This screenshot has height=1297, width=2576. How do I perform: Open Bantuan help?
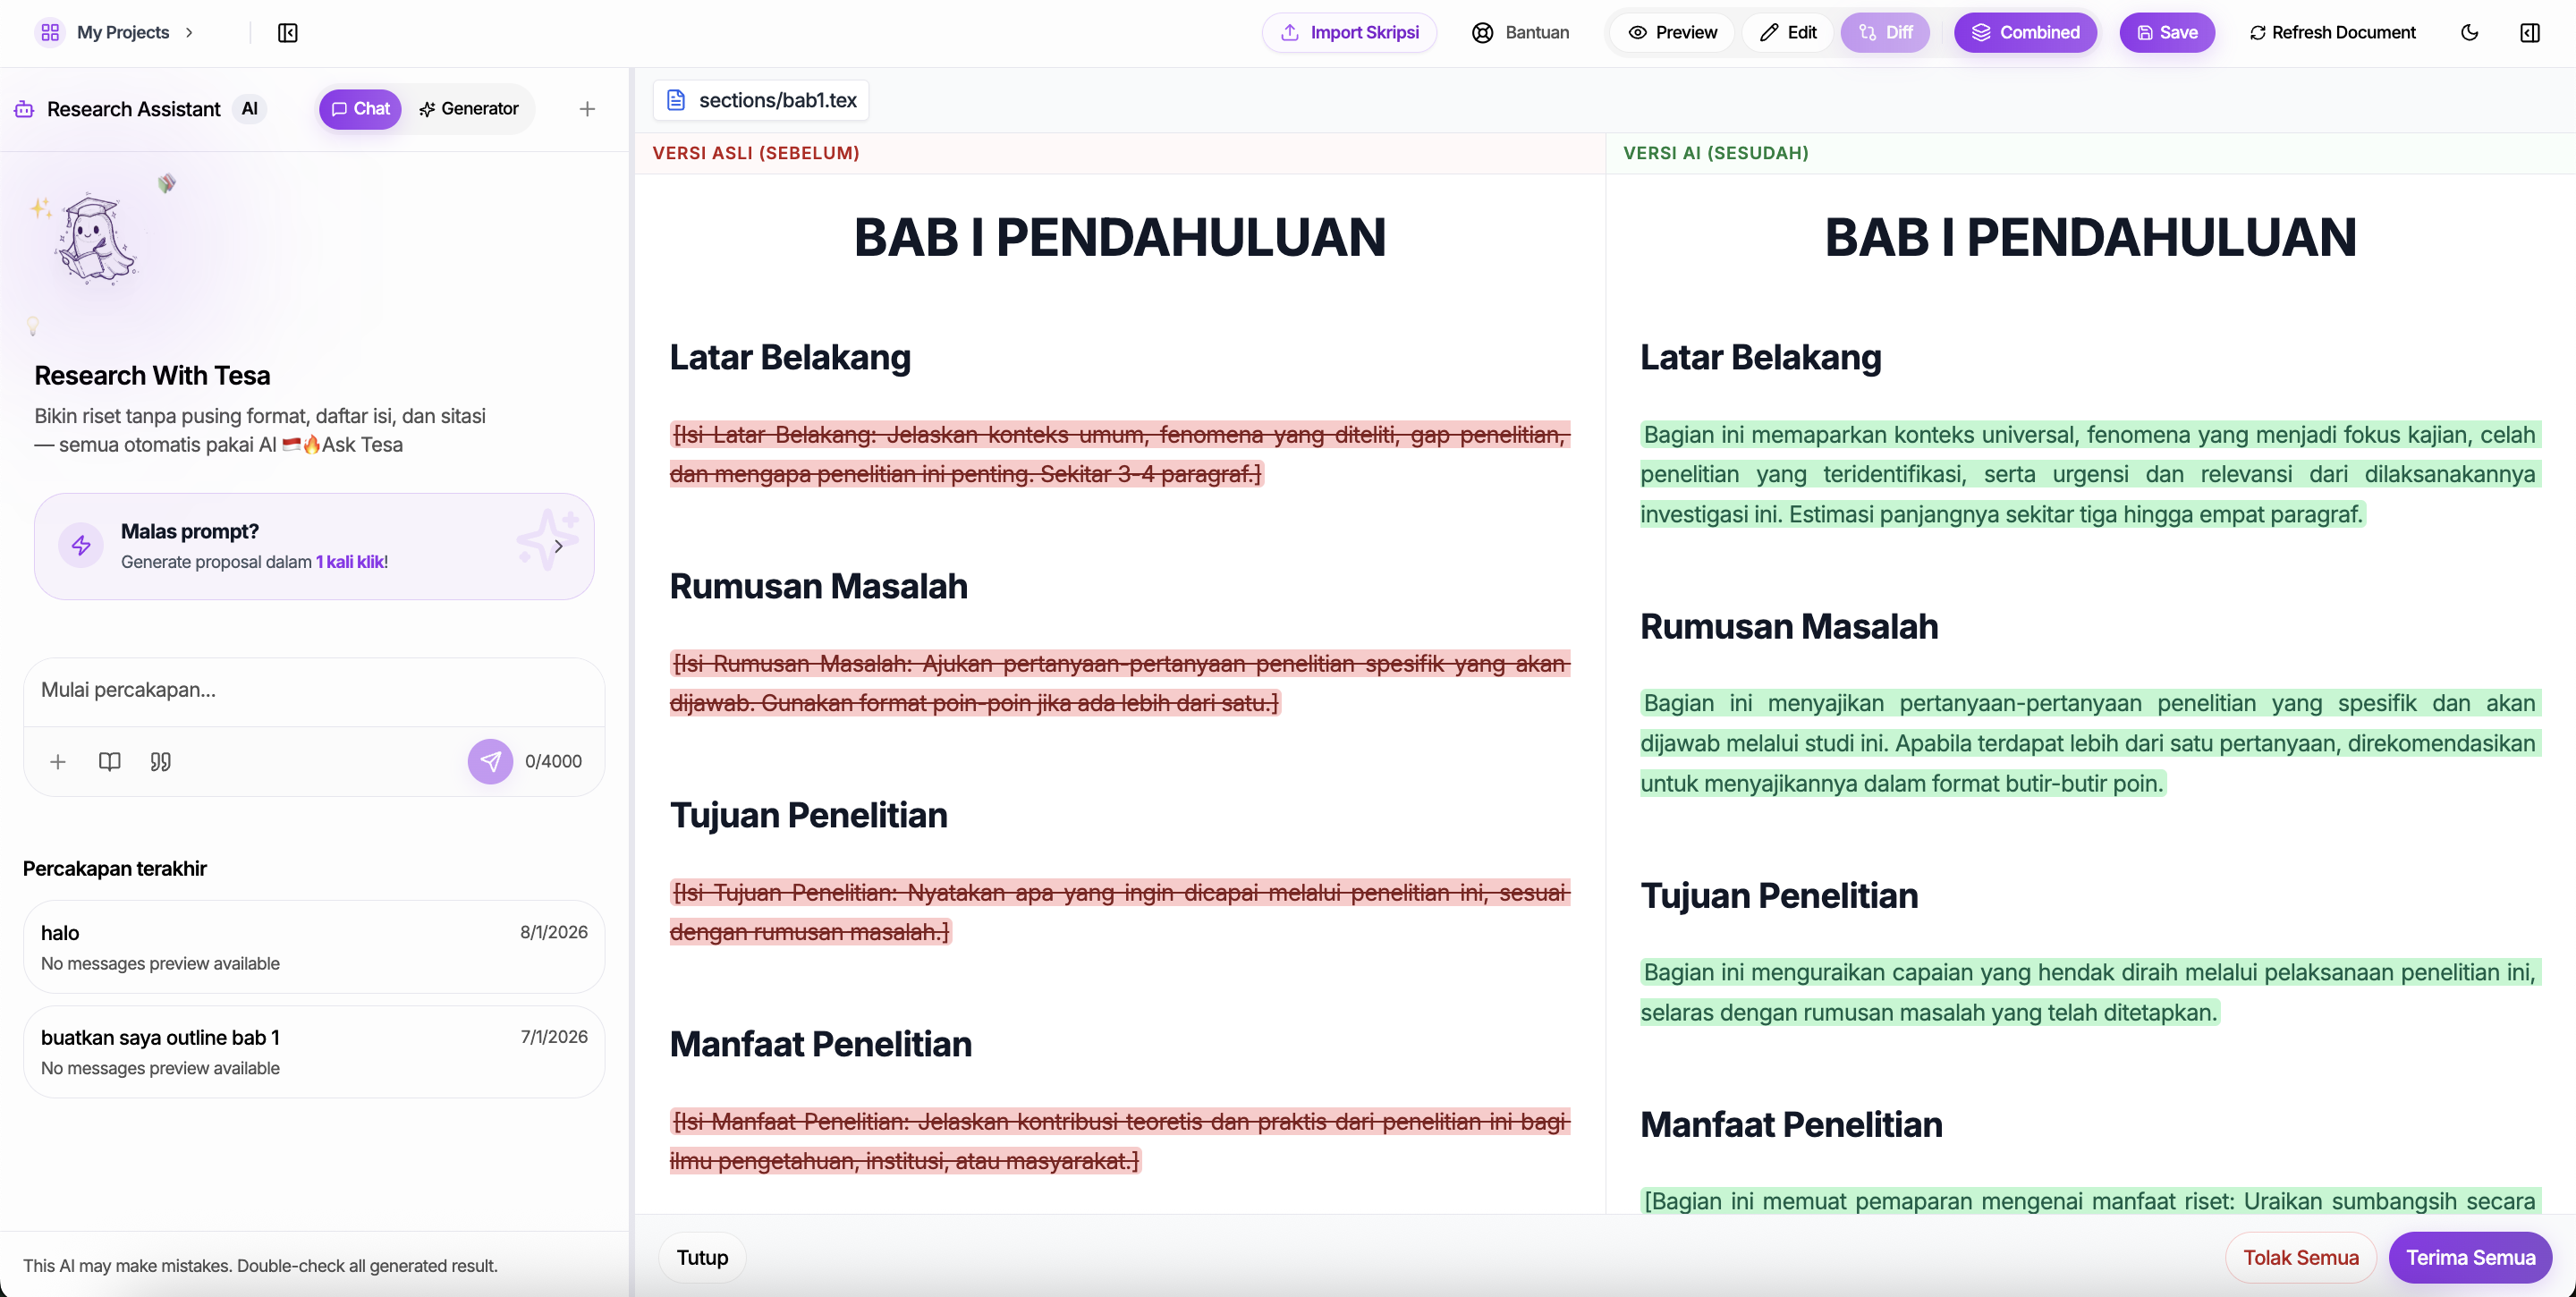1521,32
